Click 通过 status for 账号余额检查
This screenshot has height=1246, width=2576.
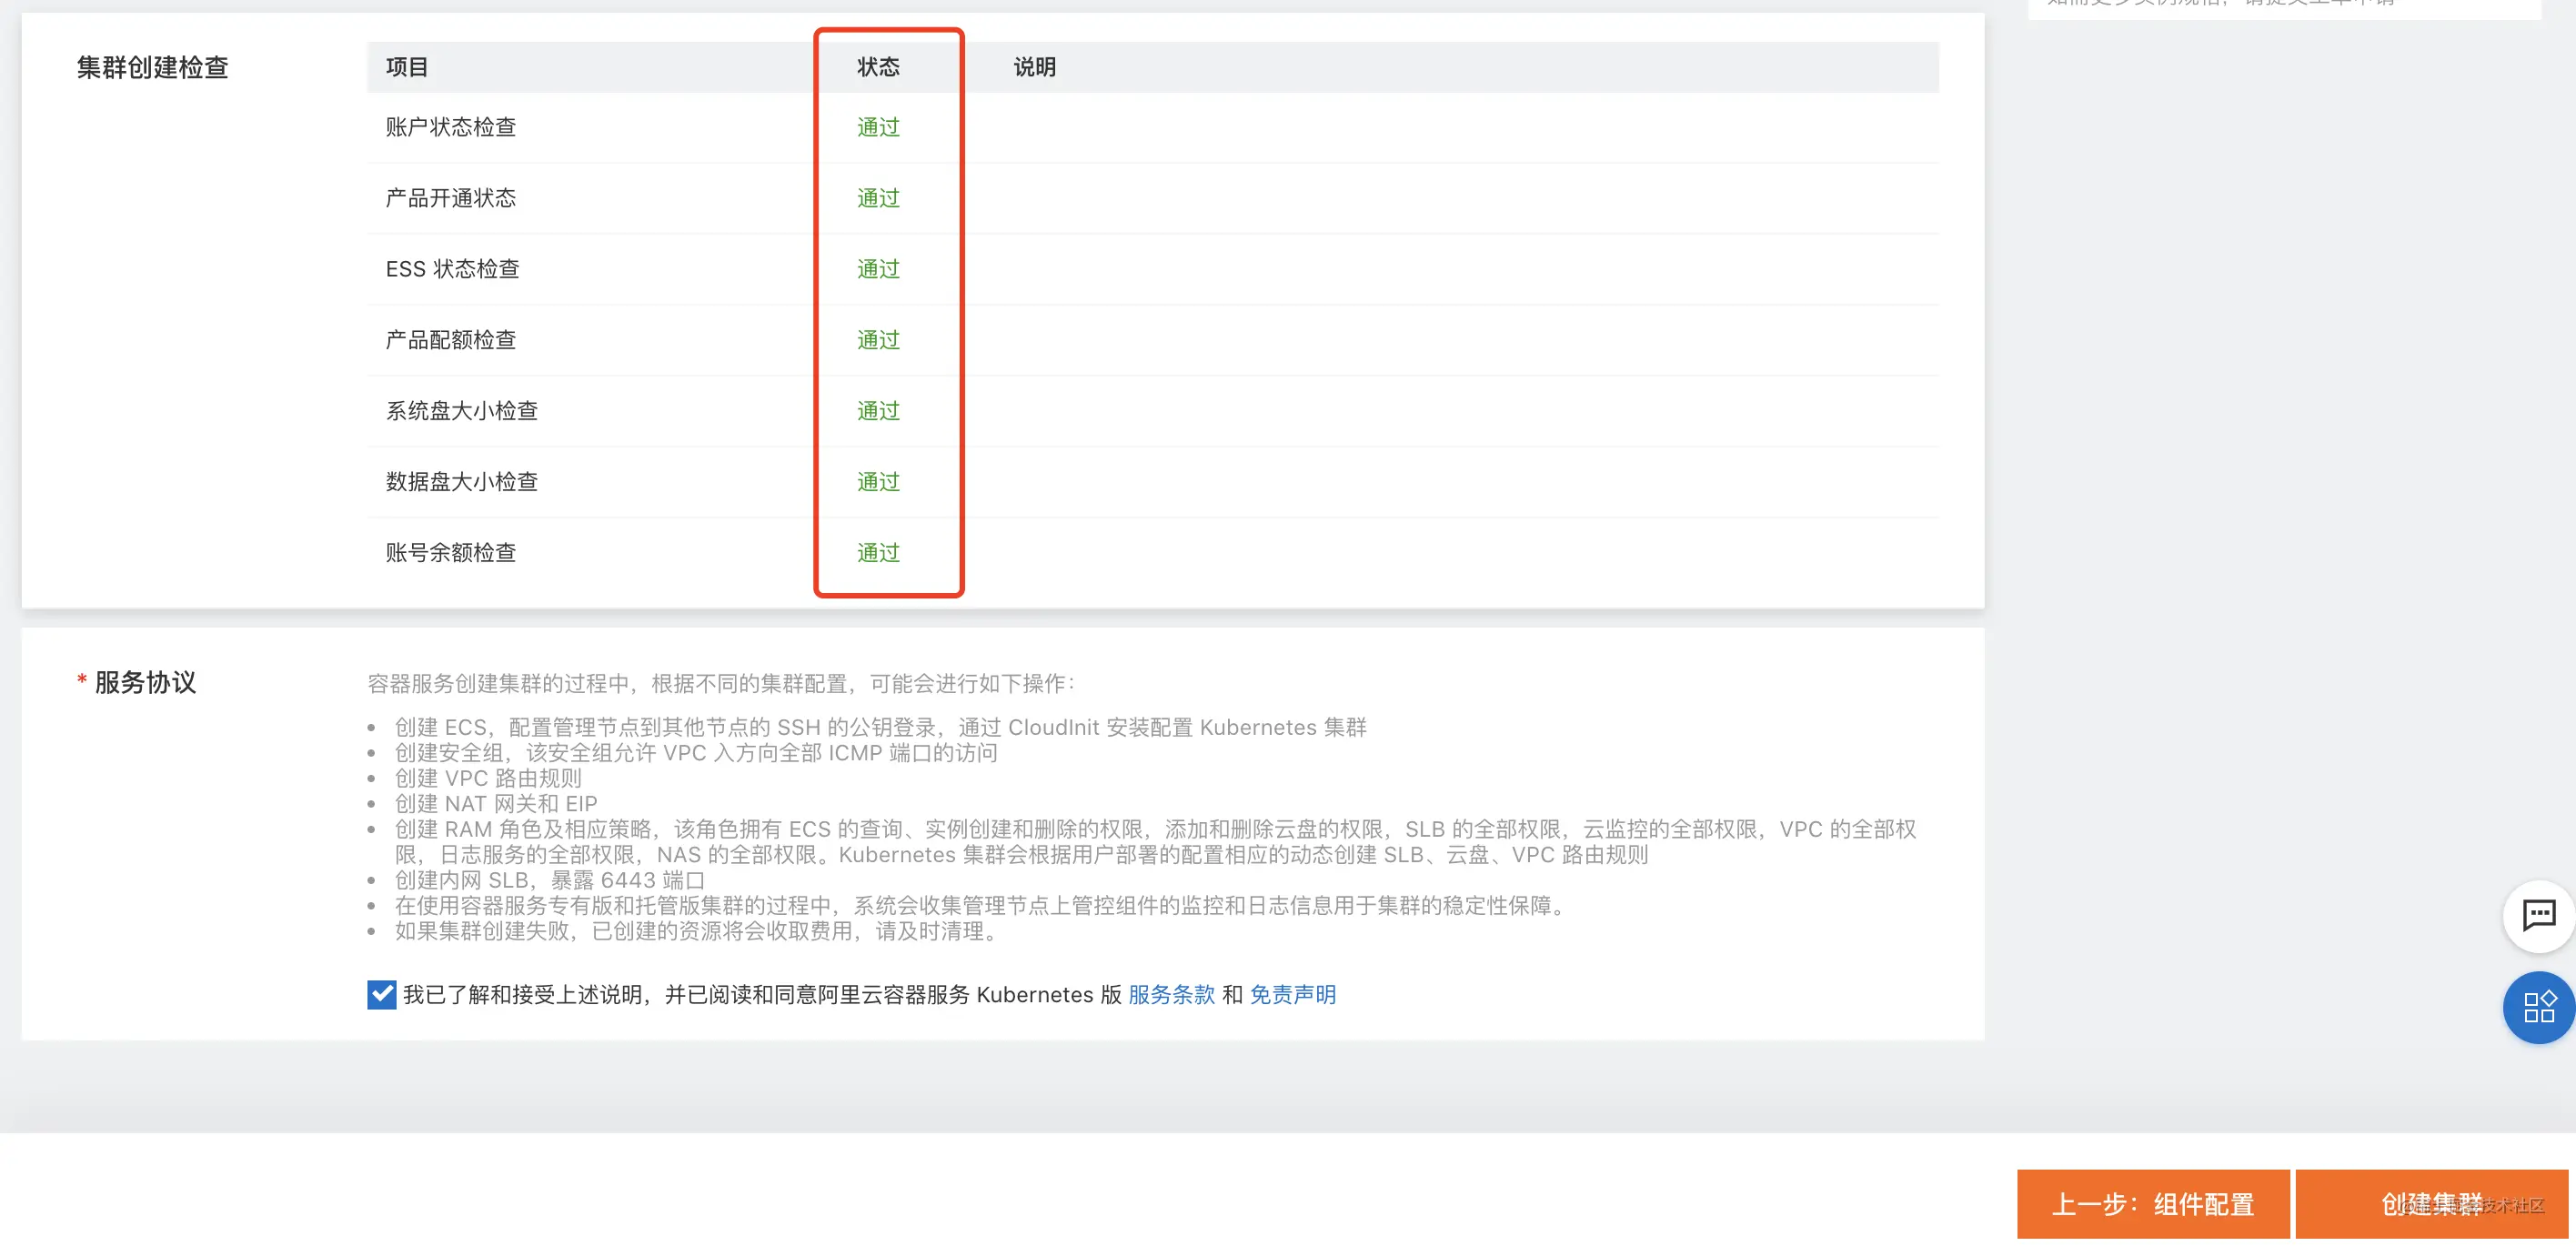pyautogui.click(x=878, y=553)
